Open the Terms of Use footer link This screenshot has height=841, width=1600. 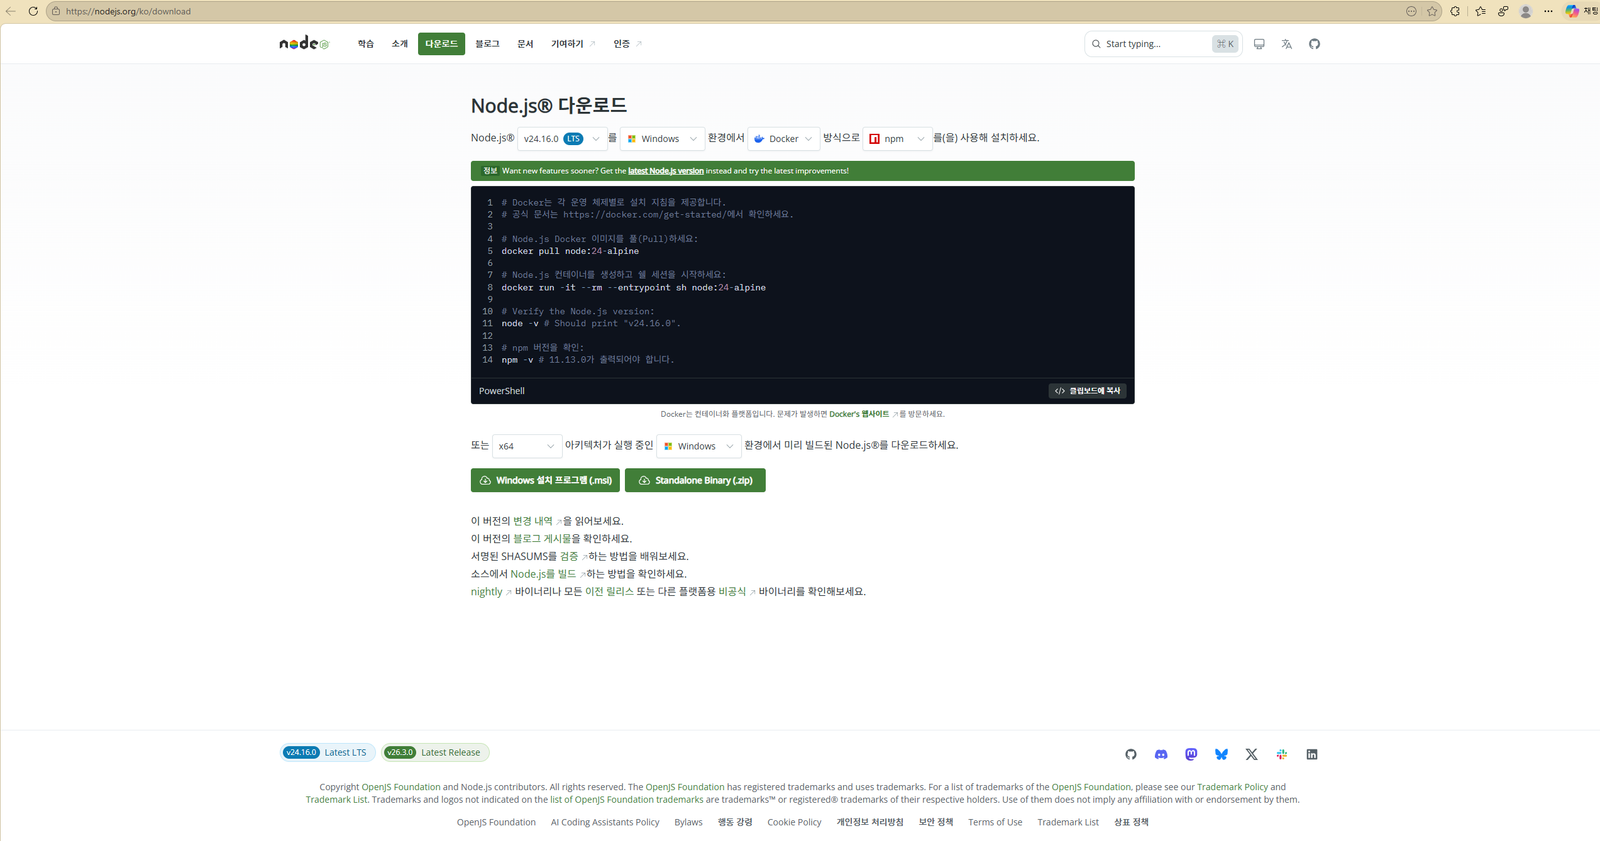click(x=995, y=822)
